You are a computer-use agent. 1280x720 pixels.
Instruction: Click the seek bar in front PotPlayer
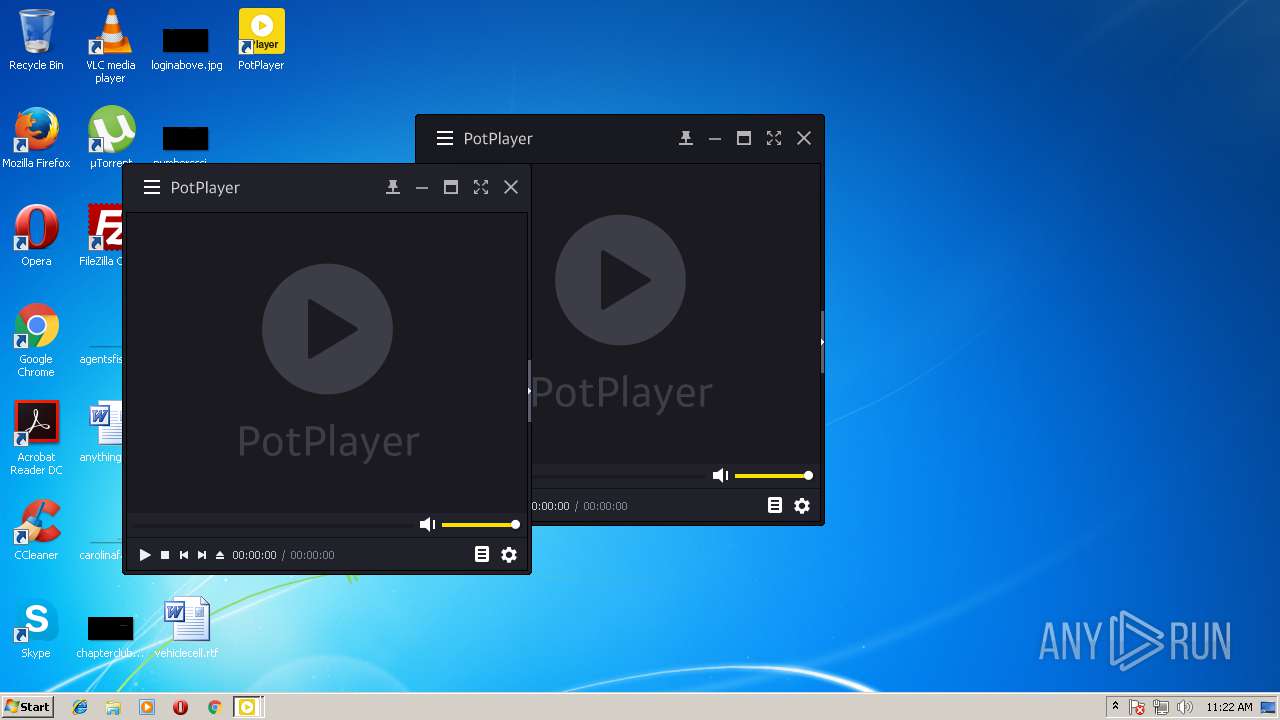point(272,524)
